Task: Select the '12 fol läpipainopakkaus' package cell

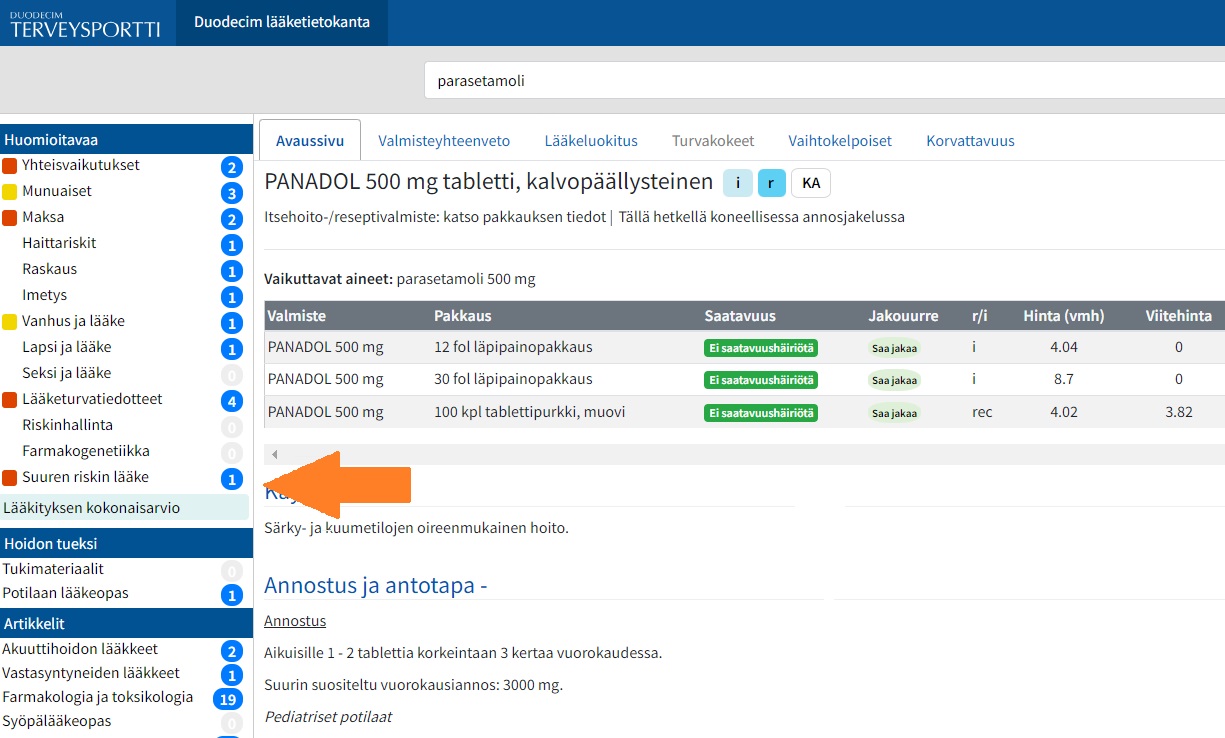Action: [x=513, y=347]
